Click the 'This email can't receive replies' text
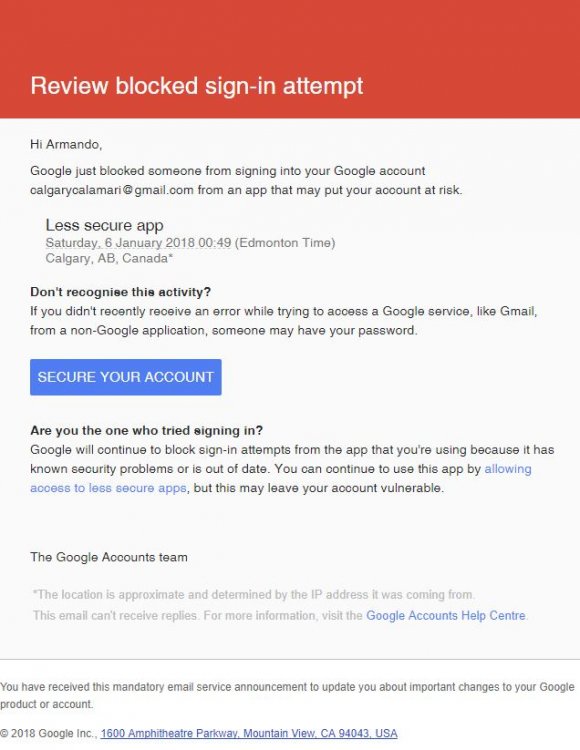580x750 pixels. [x=115, y=615]
